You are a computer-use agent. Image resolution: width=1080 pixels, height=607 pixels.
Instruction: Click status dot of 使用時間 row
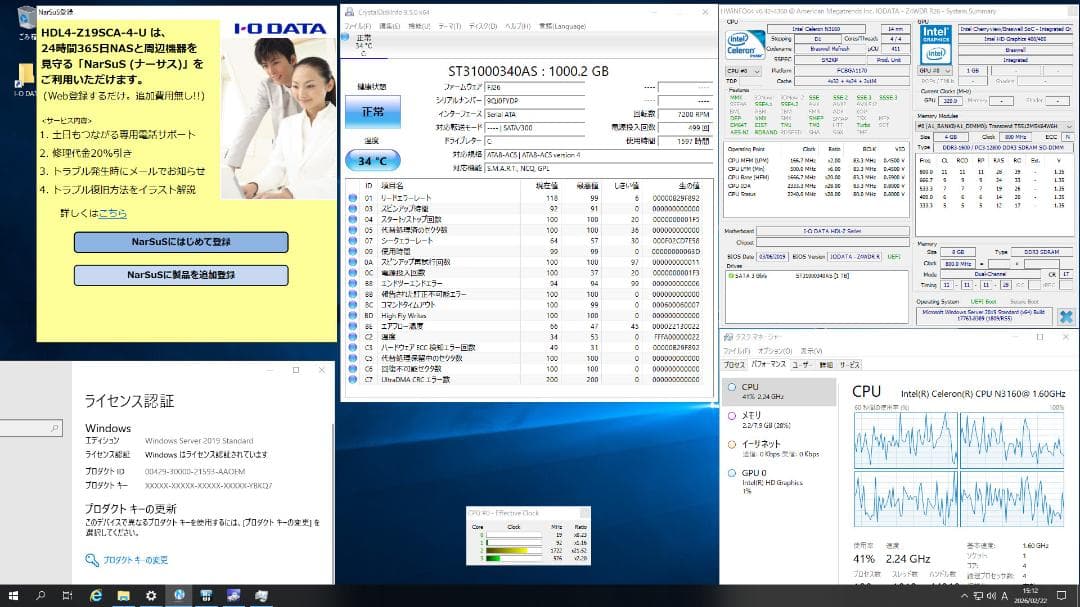click(353, 251)
